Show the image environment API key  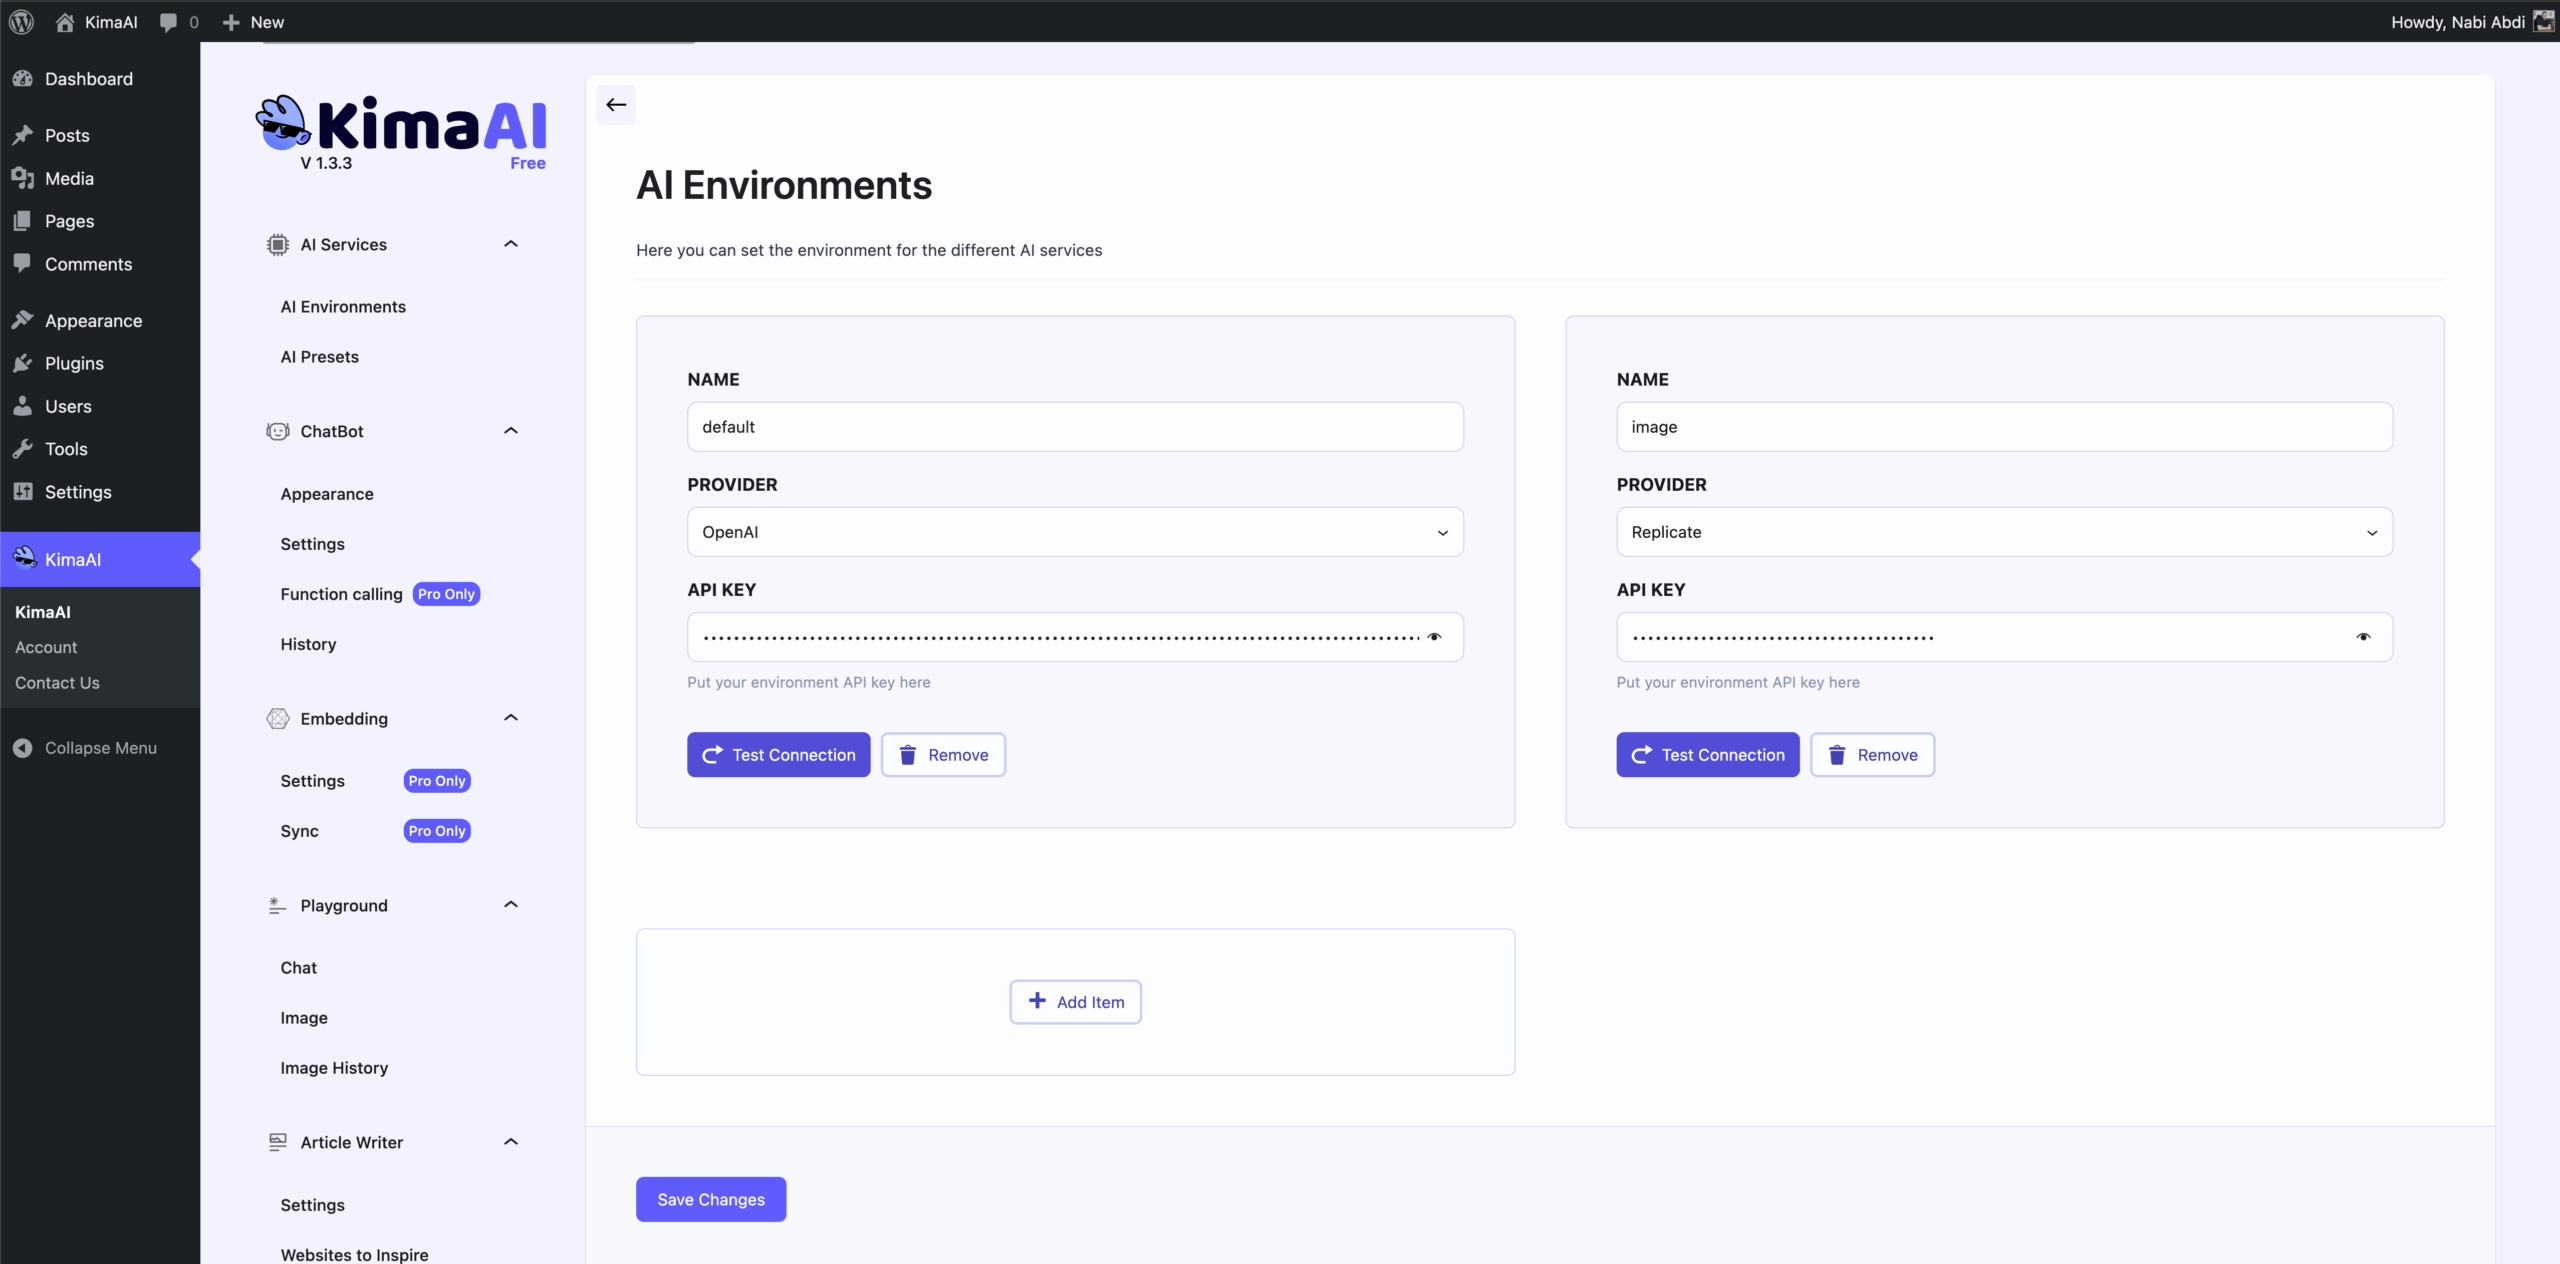tap(2365, 637)
